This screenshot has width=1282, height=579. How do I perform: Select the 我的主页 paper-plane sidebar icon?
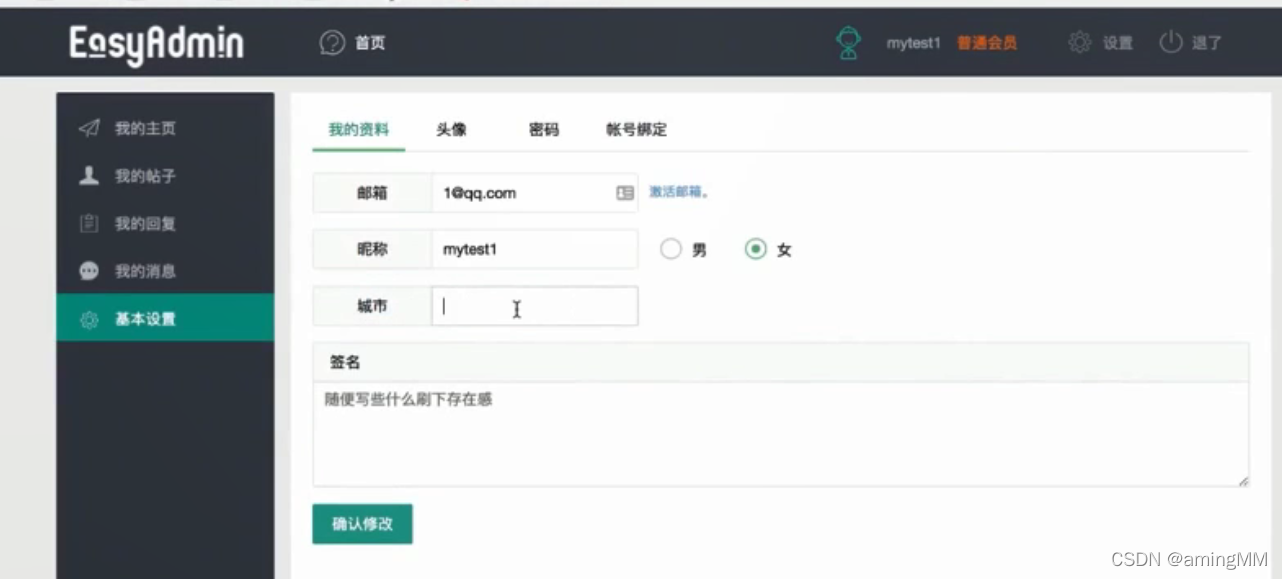[x=90, y=128]
